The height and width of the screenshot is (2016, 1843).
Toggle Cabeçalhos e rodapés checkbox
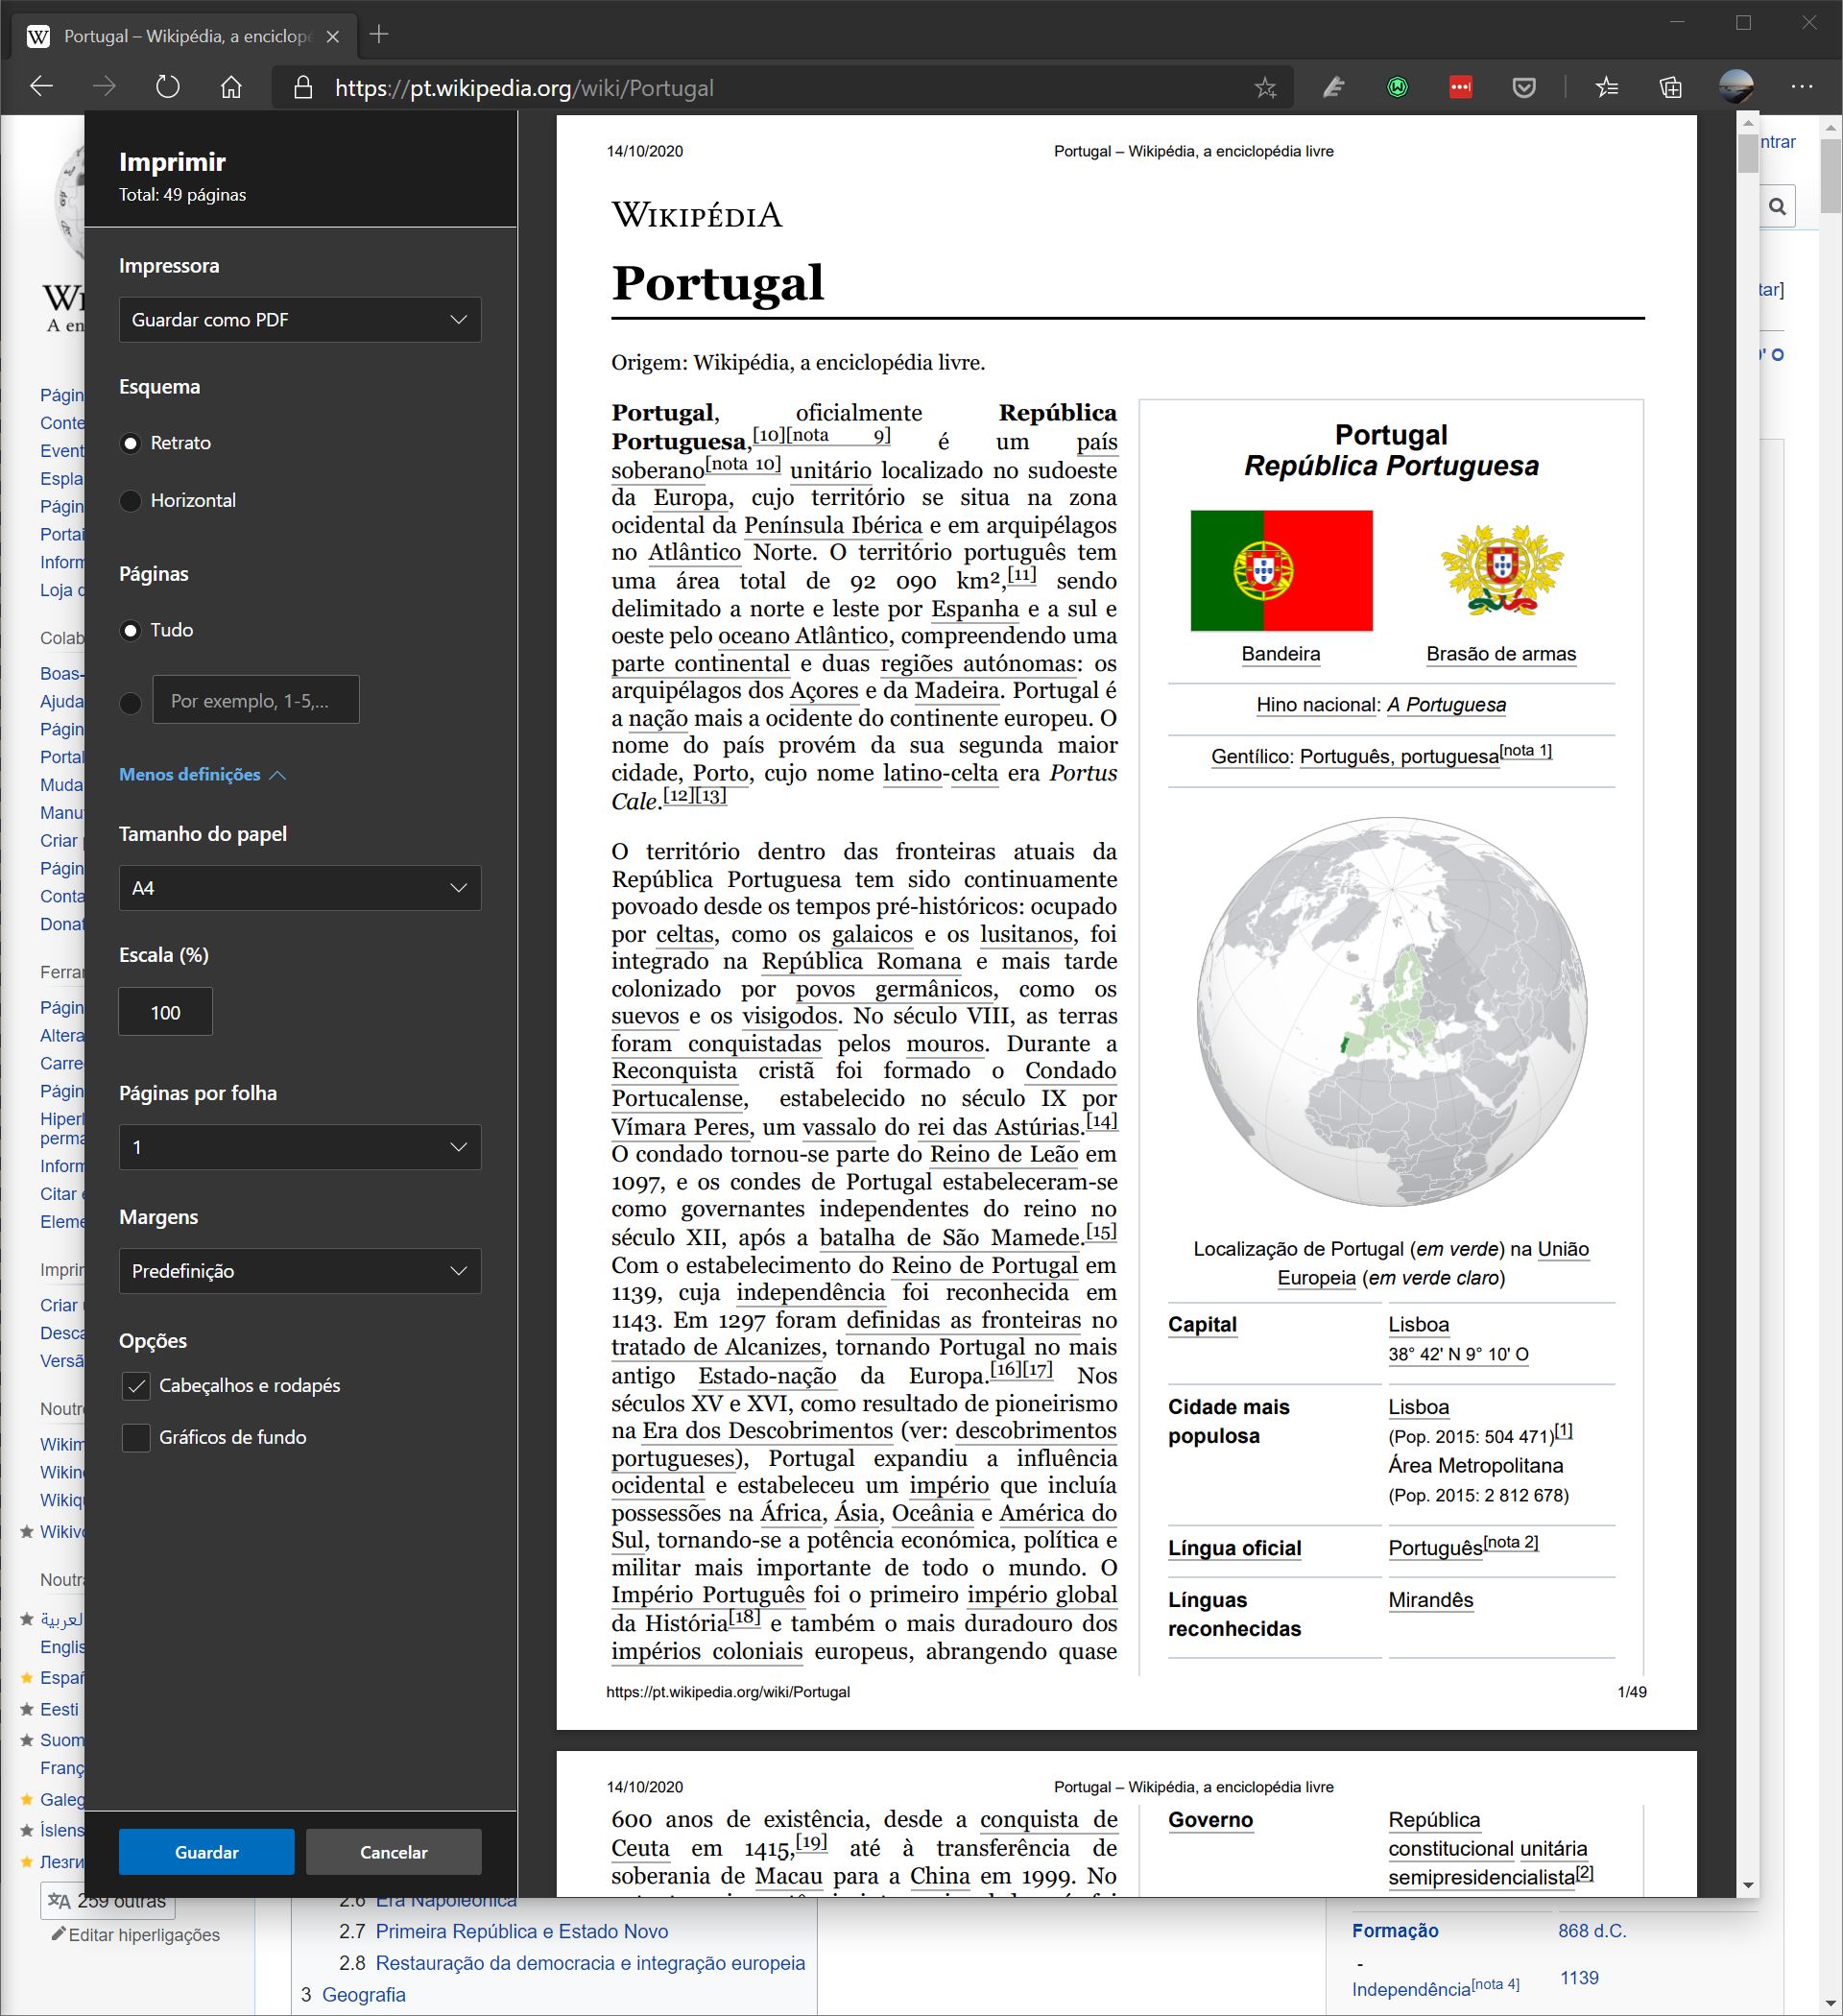[x=136, y=1386]
